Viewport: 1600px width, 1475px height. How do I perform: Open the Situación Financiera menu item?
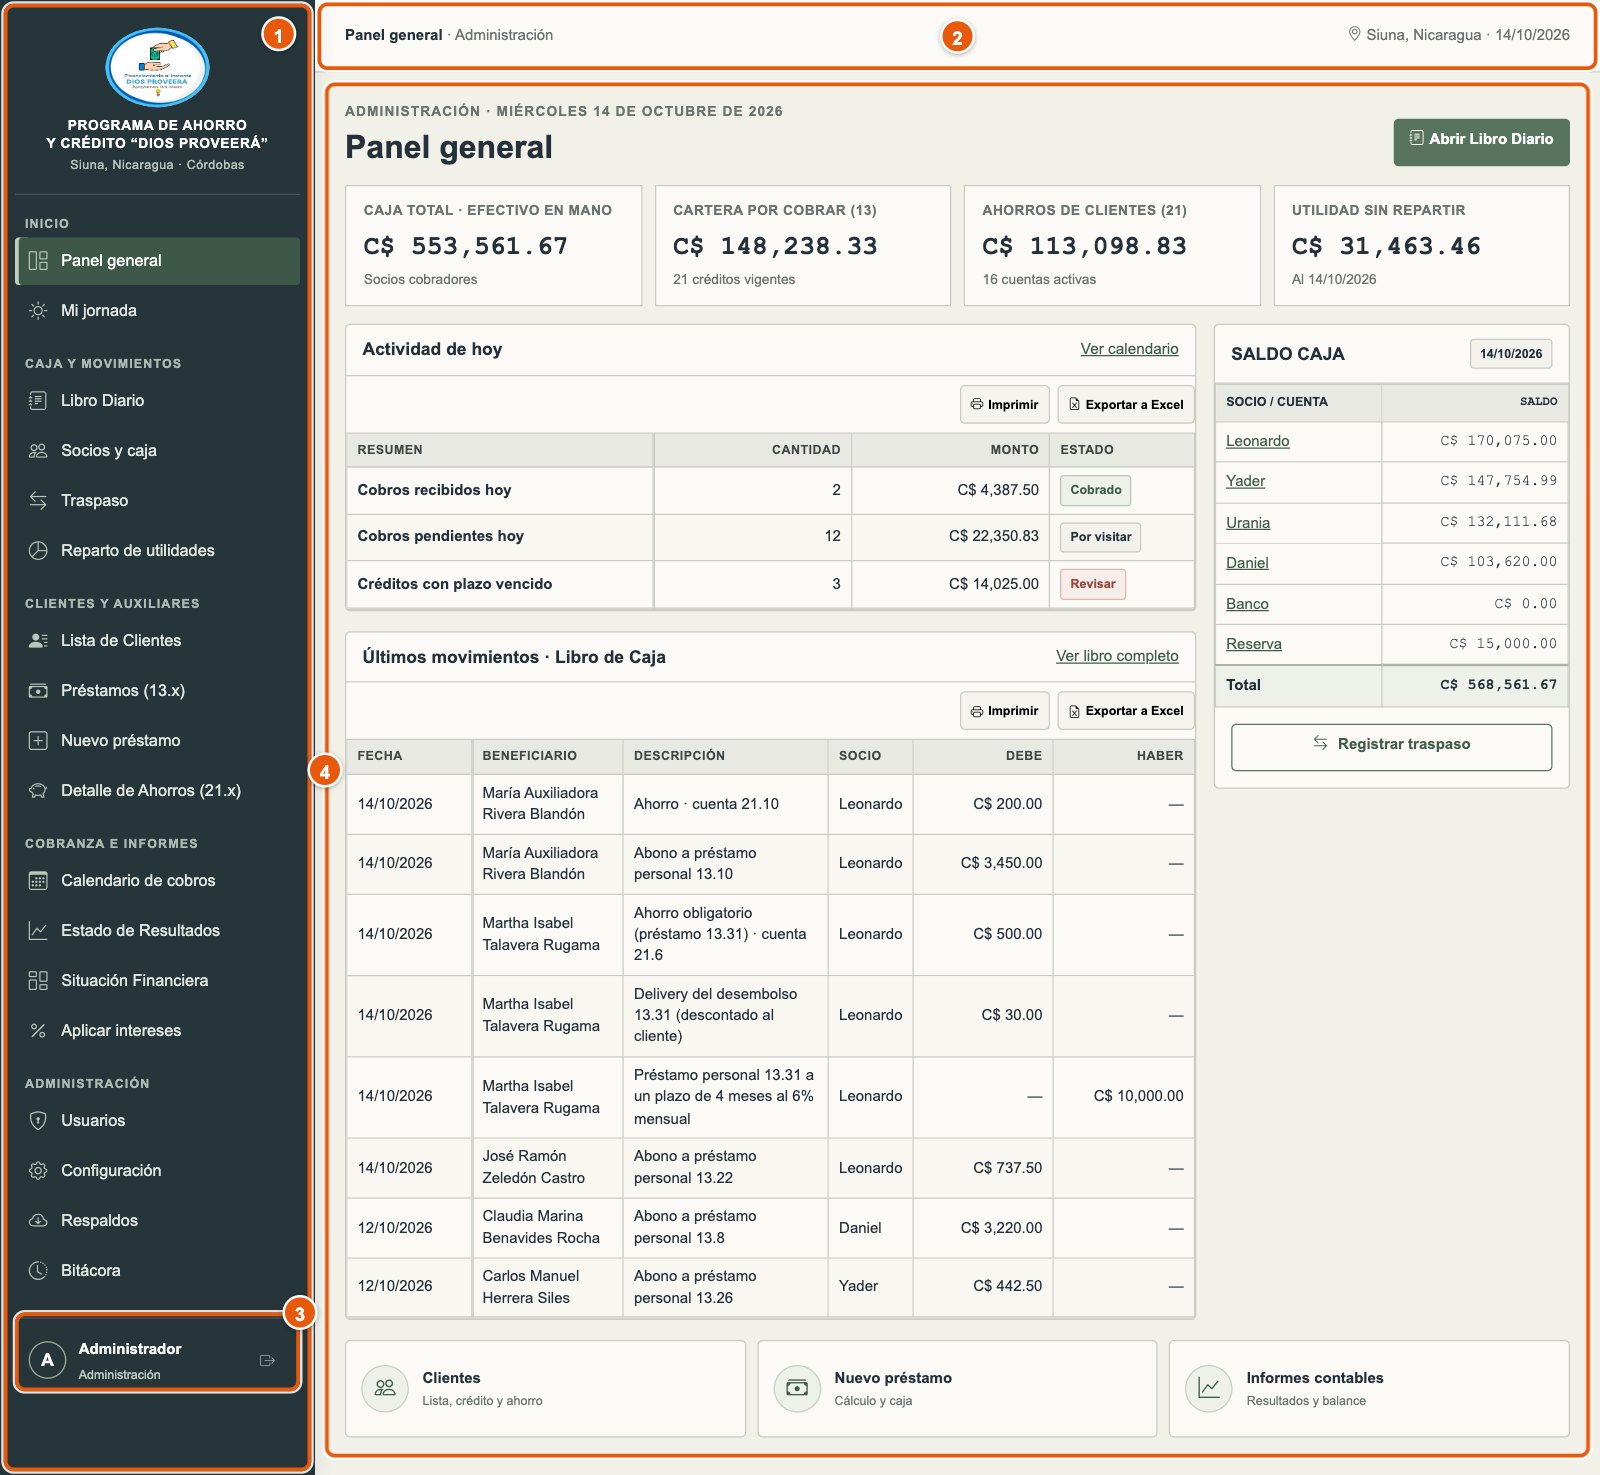158,981
